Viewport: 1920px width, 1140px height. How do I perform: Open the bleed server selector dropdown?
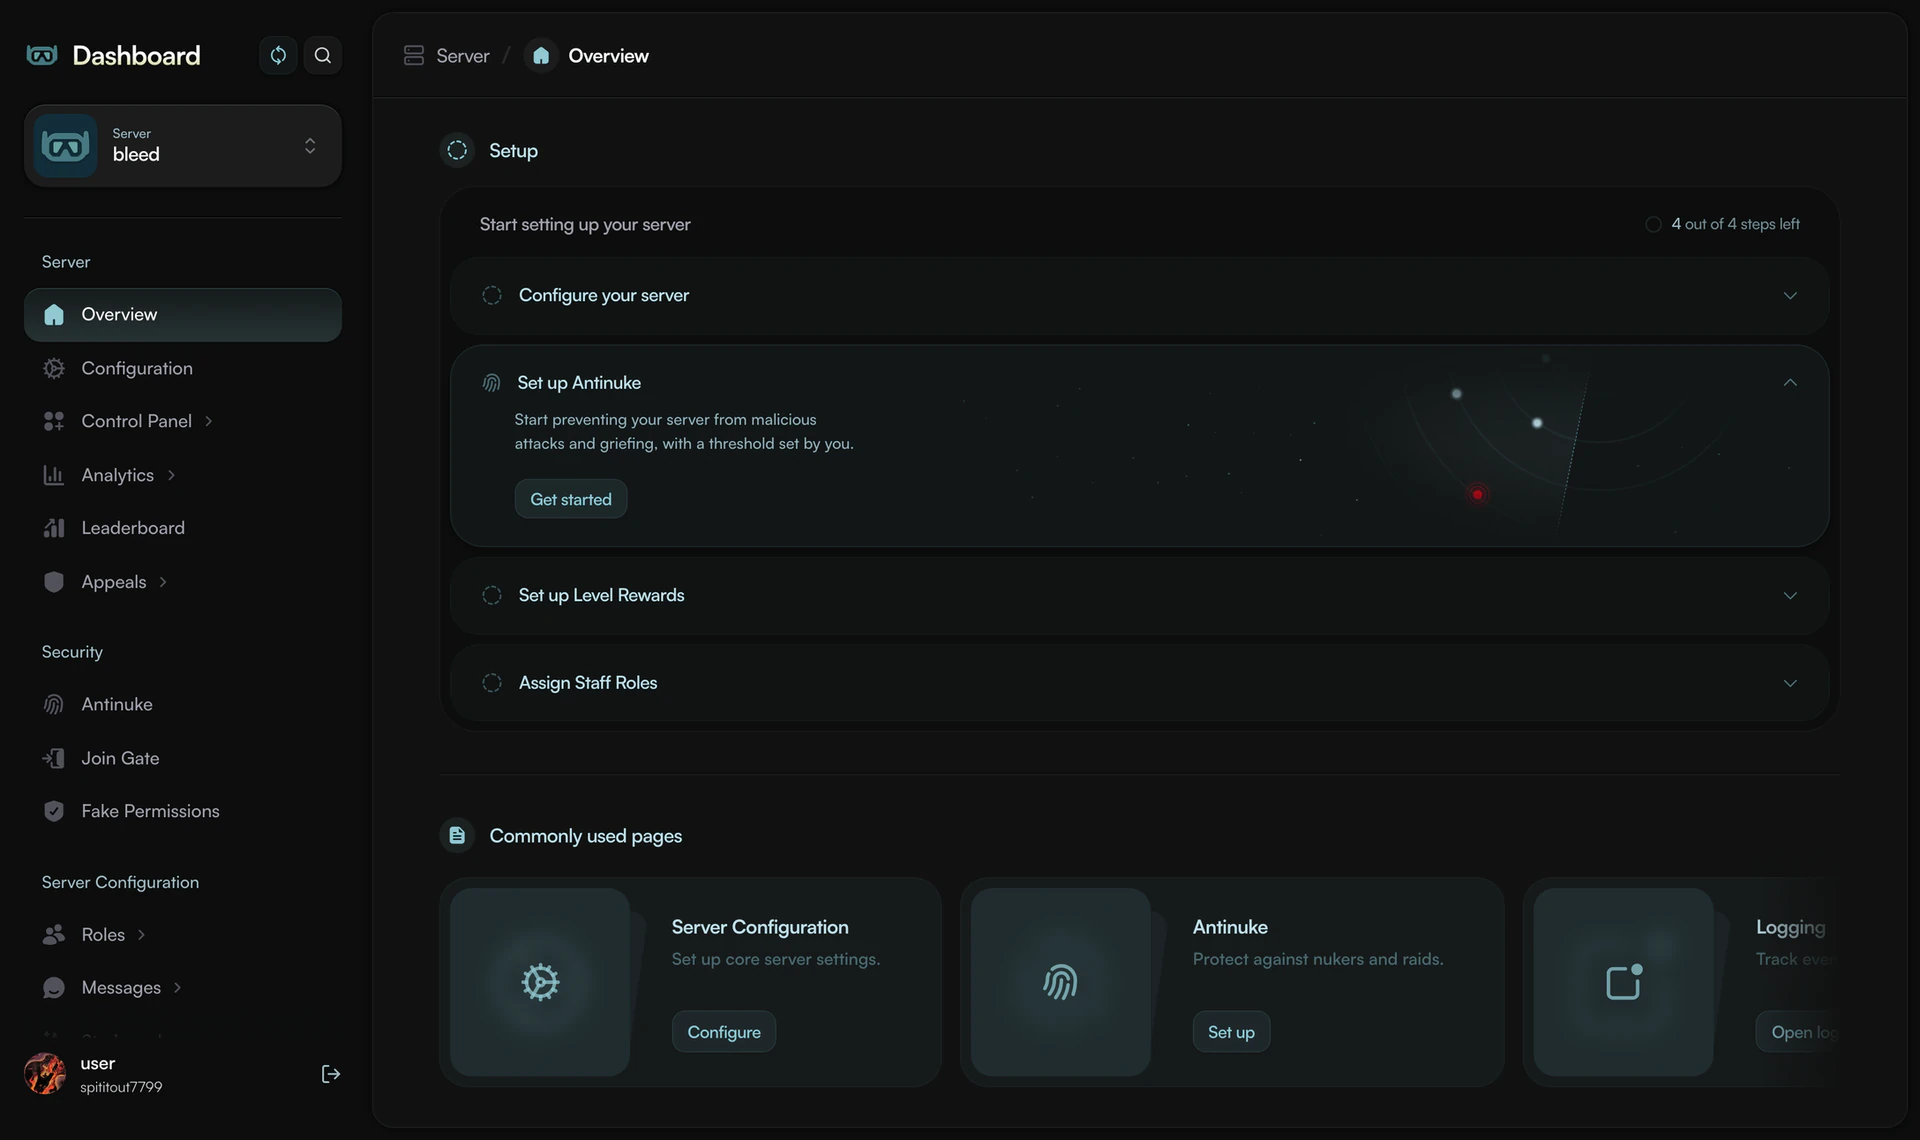pos(183,146)
